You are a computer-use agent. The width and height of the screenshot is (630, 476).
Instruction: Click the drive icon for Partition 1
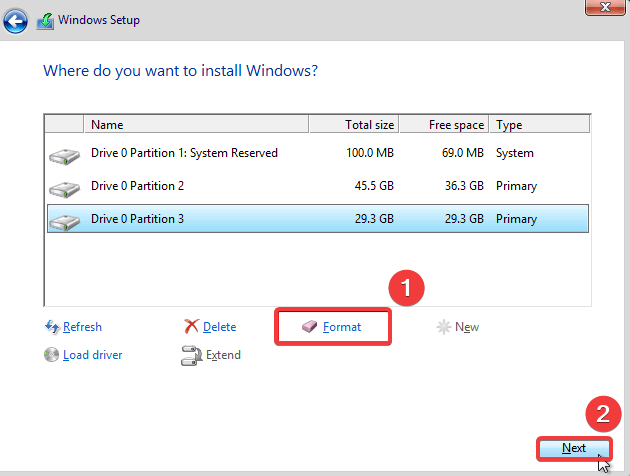[x=65, y=155]
